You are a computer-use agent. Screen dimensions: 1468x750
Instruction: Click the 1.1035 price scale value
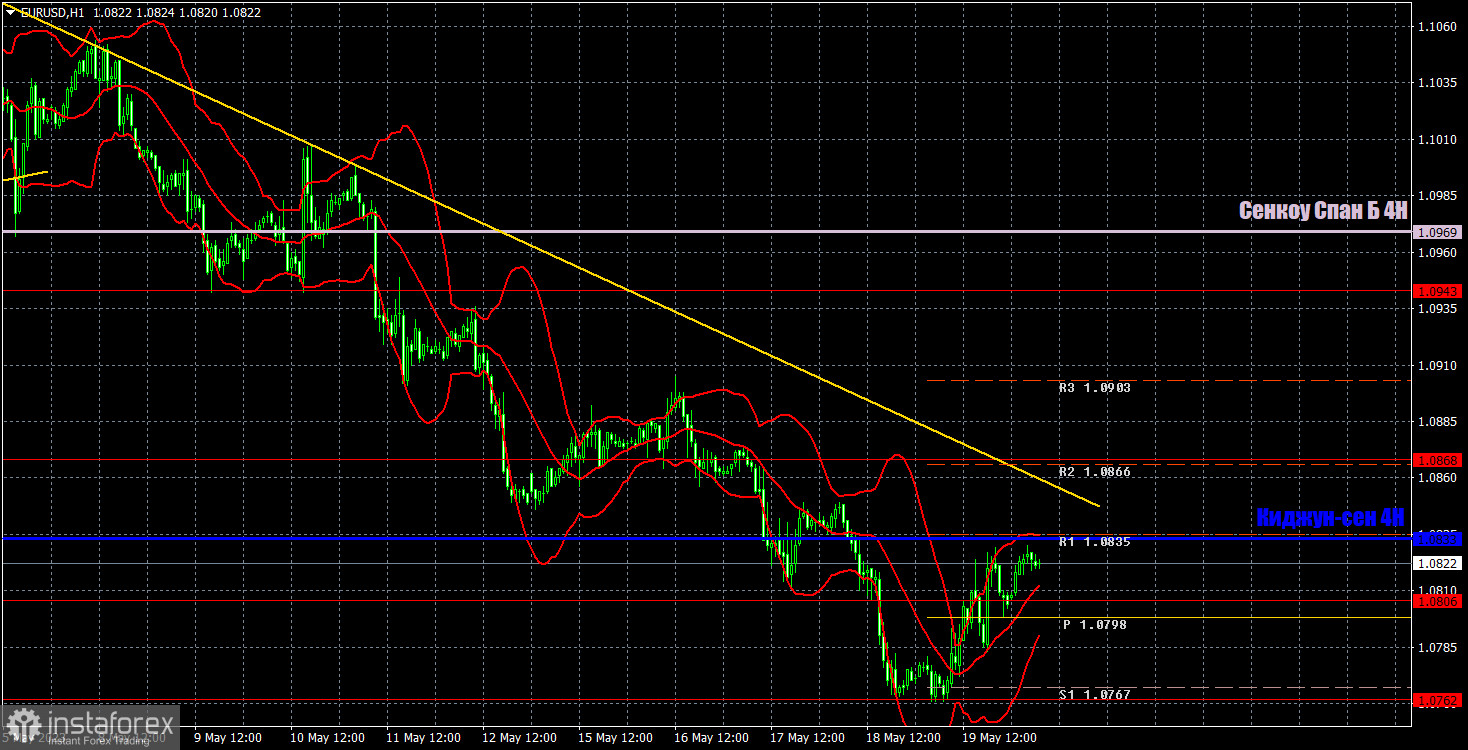point(1437,83)
